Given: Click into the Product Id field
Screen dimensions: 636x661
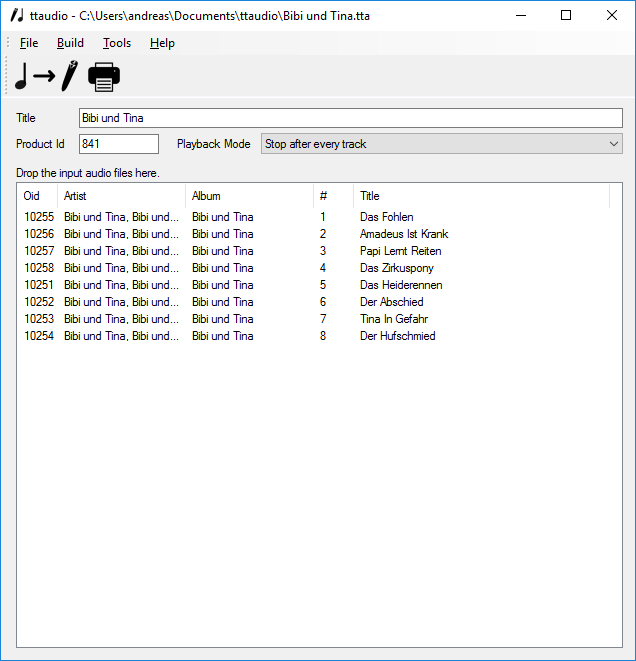Looking at the screenshot, I should 119,144.
